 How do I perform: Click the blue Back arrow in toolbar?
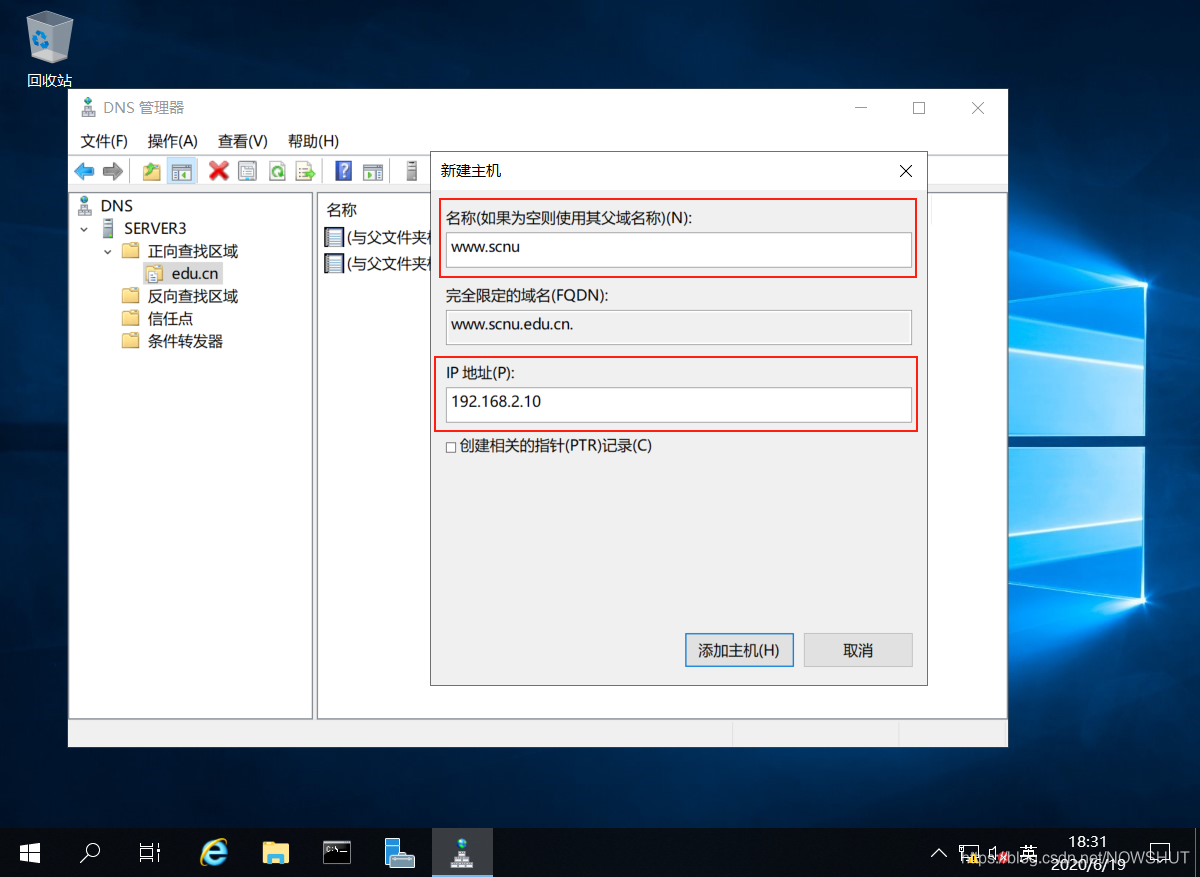coord(85,171)
